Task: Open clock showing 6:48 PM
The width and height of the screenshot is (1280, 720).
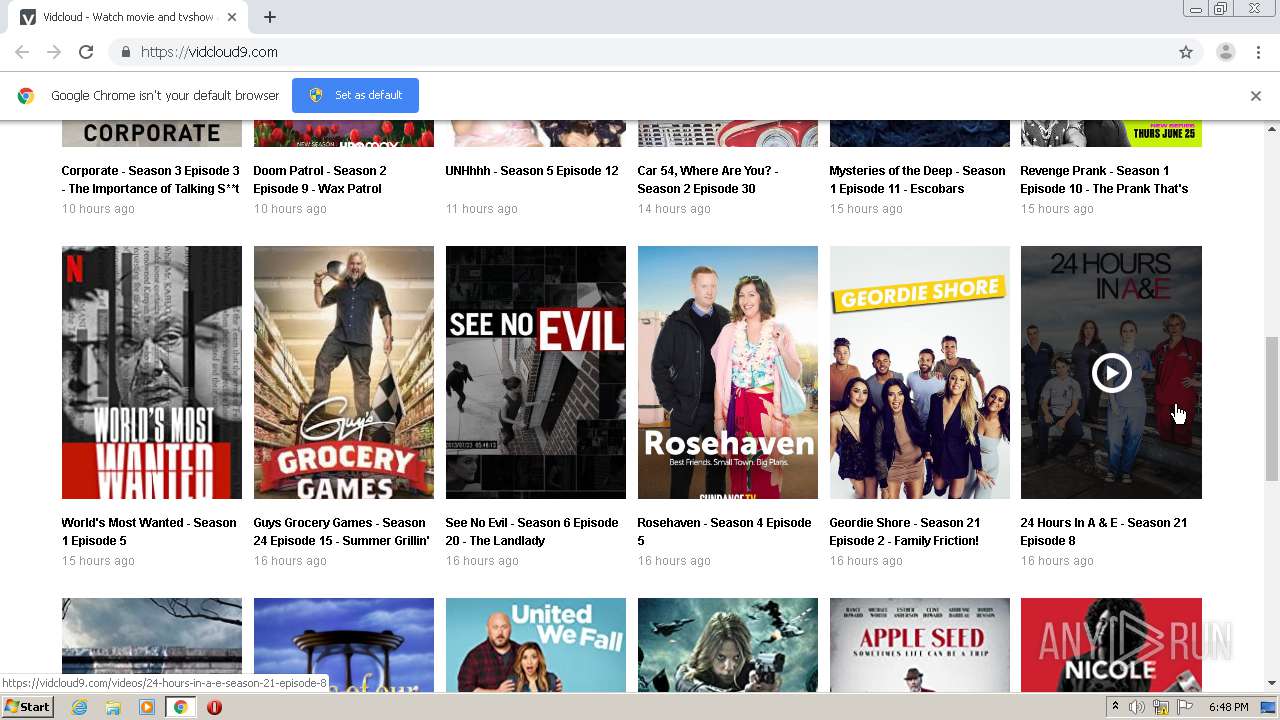Action: click(1228, 707)
